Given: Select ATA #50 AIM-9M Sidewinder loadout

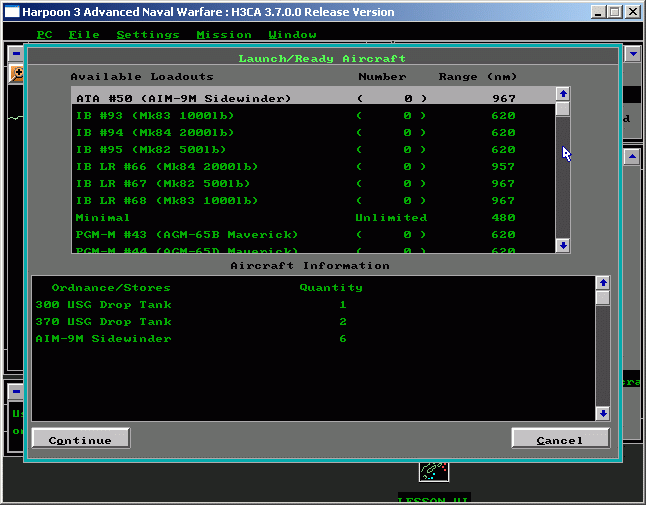Looking at the screenshot, I should tap(314, 98).
